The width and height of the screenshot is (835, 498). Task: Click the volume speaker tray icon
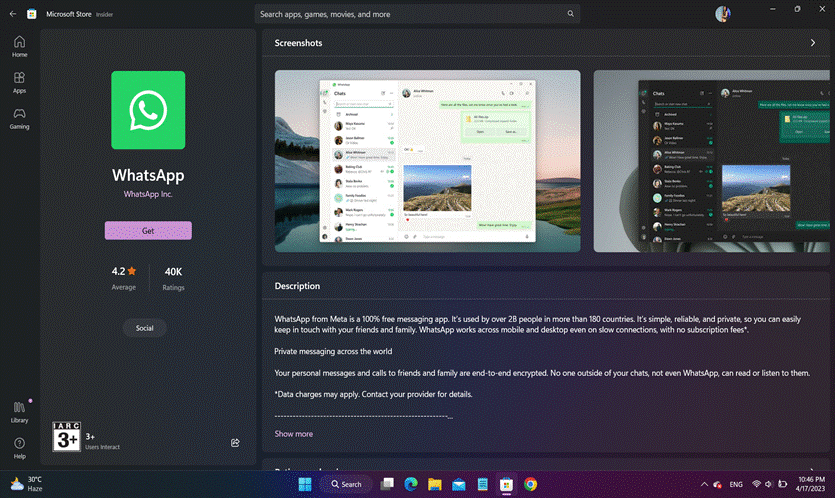tap(769, 484)
